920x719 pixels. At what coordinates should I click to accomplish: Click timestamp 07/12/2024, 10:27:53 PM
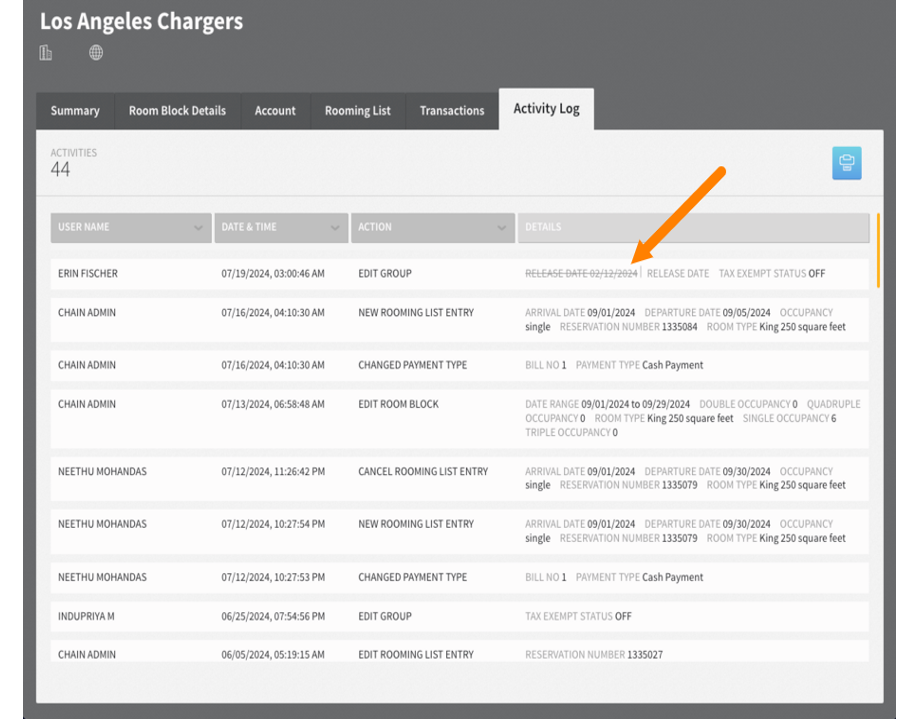click(273, 578)
